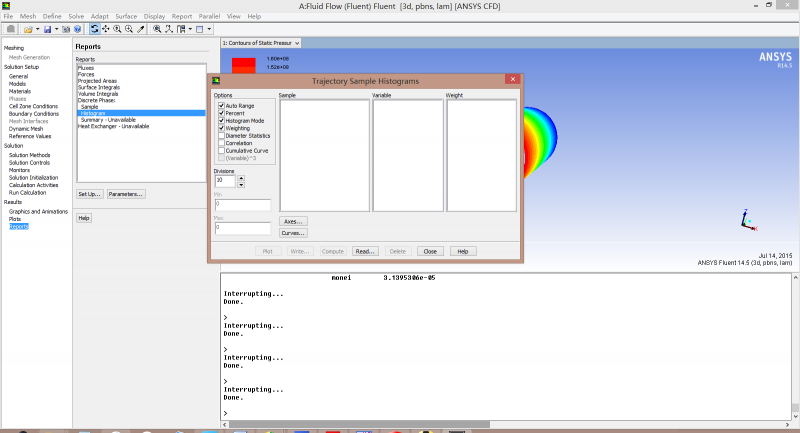Click the gray icon at toolbar's left end
The image size is (800, 433).
click(11, 29)
